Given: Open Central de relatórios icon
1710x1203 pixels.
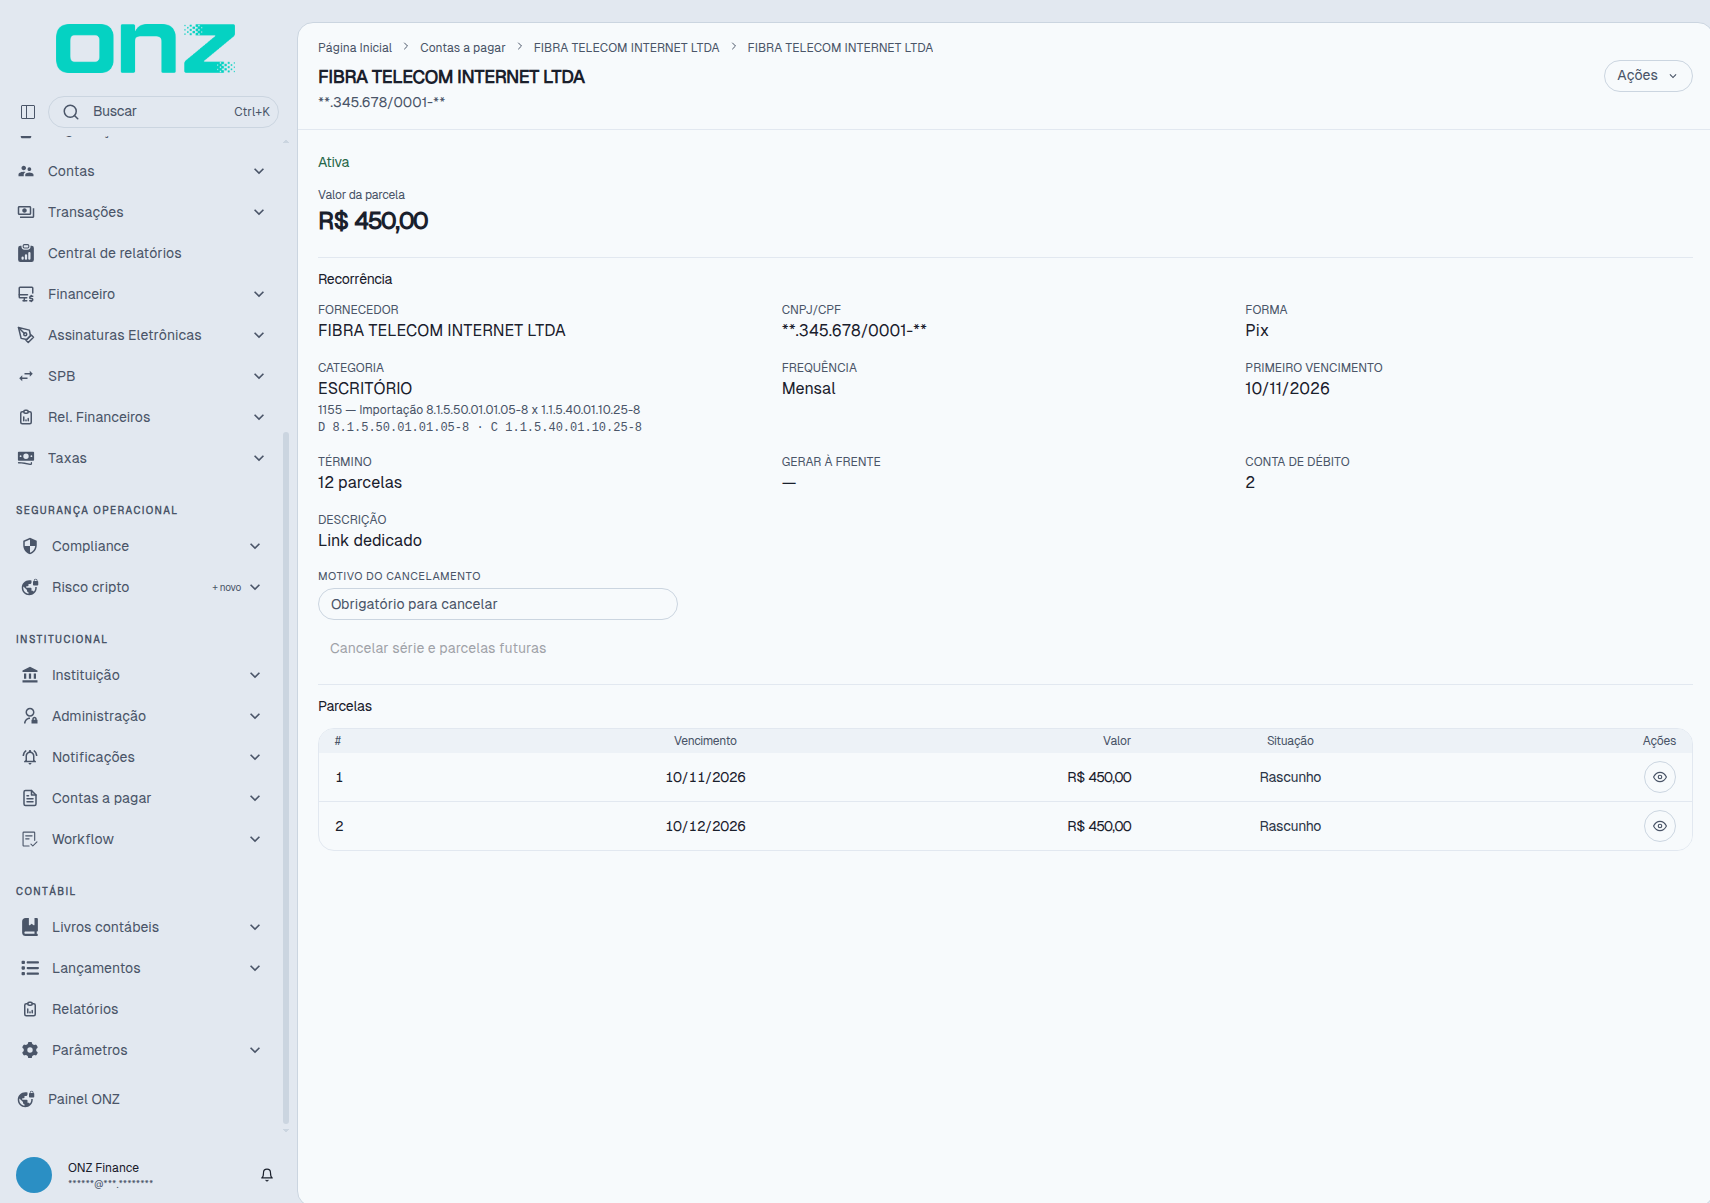Looking at the screenshot, I should (x=26, y=253).
